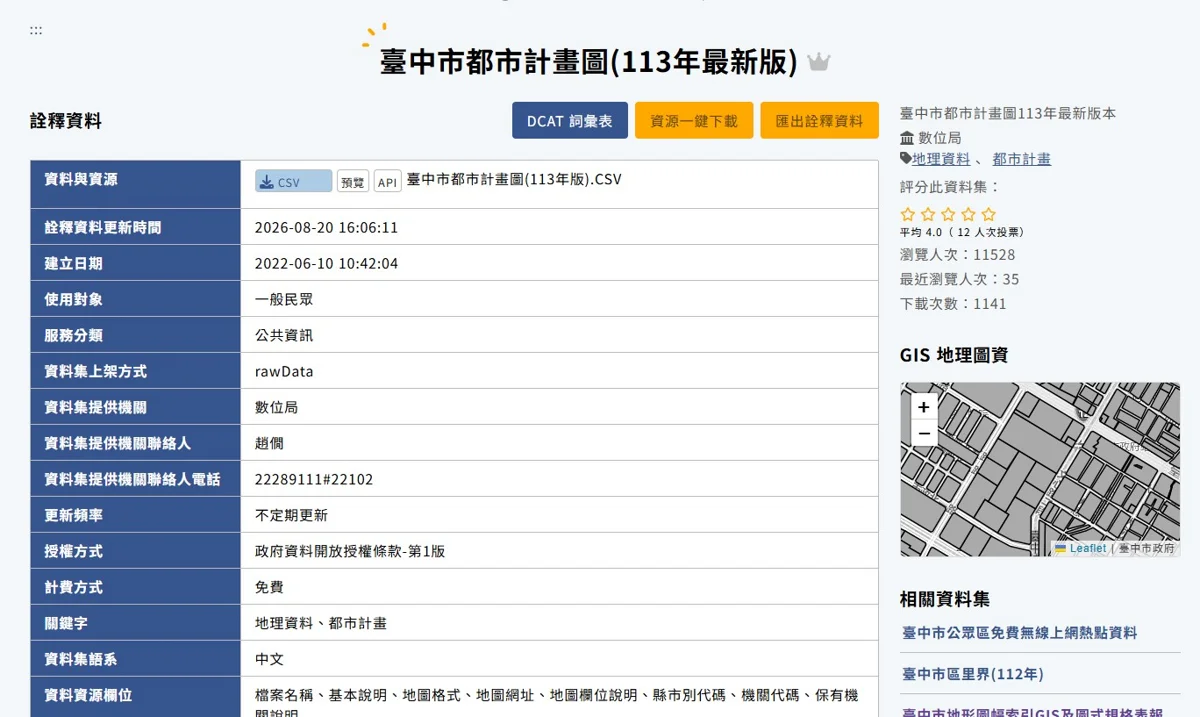Open 臺中市公眾區免費無線上網熱點資料 related dataset
This screenshot has width=1200, height=717.
[x=1019, y=633]
